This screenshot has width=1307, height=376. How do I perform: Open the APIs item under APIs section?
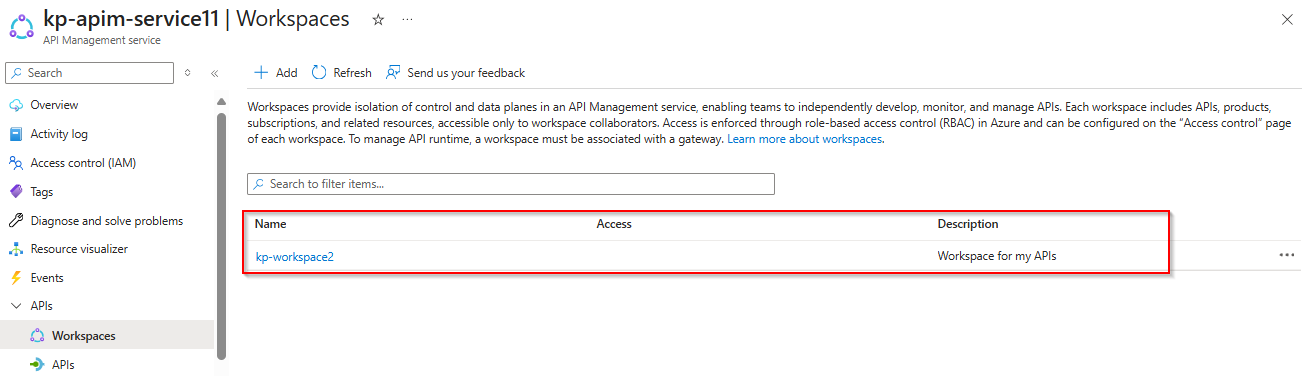coord(63,365)
